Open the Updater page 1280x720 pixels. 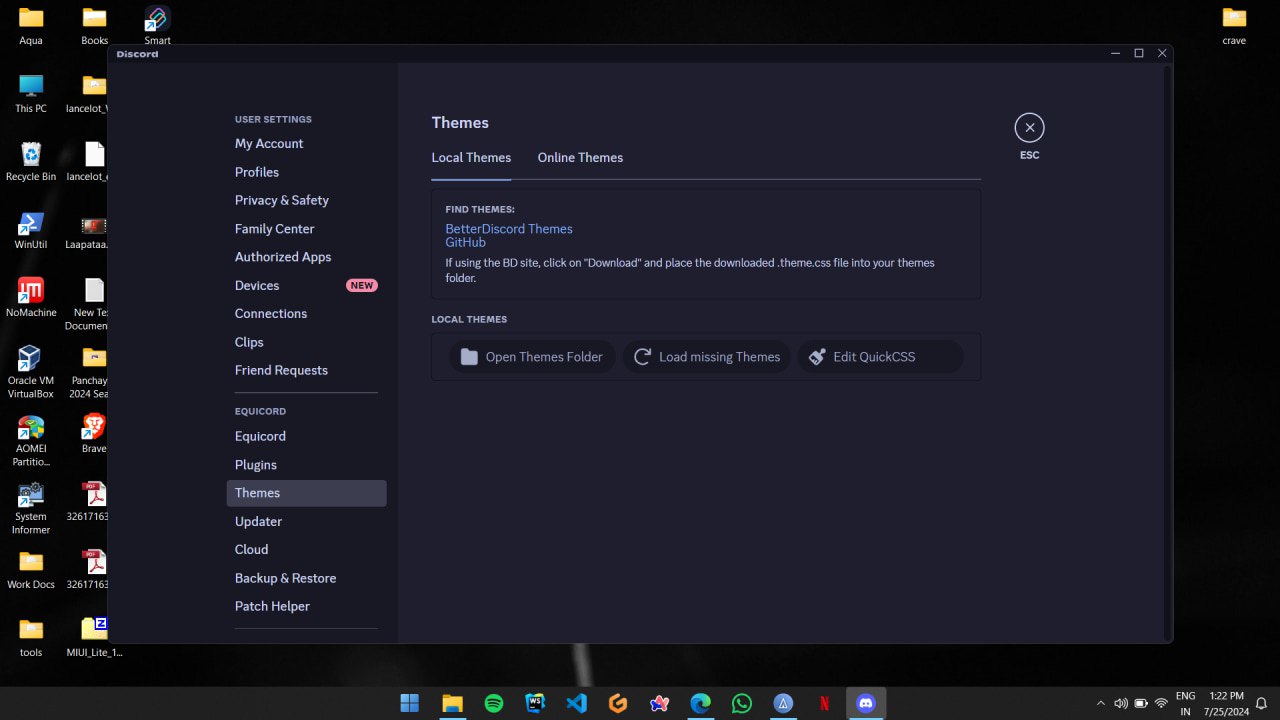click(x=306, y=521)
